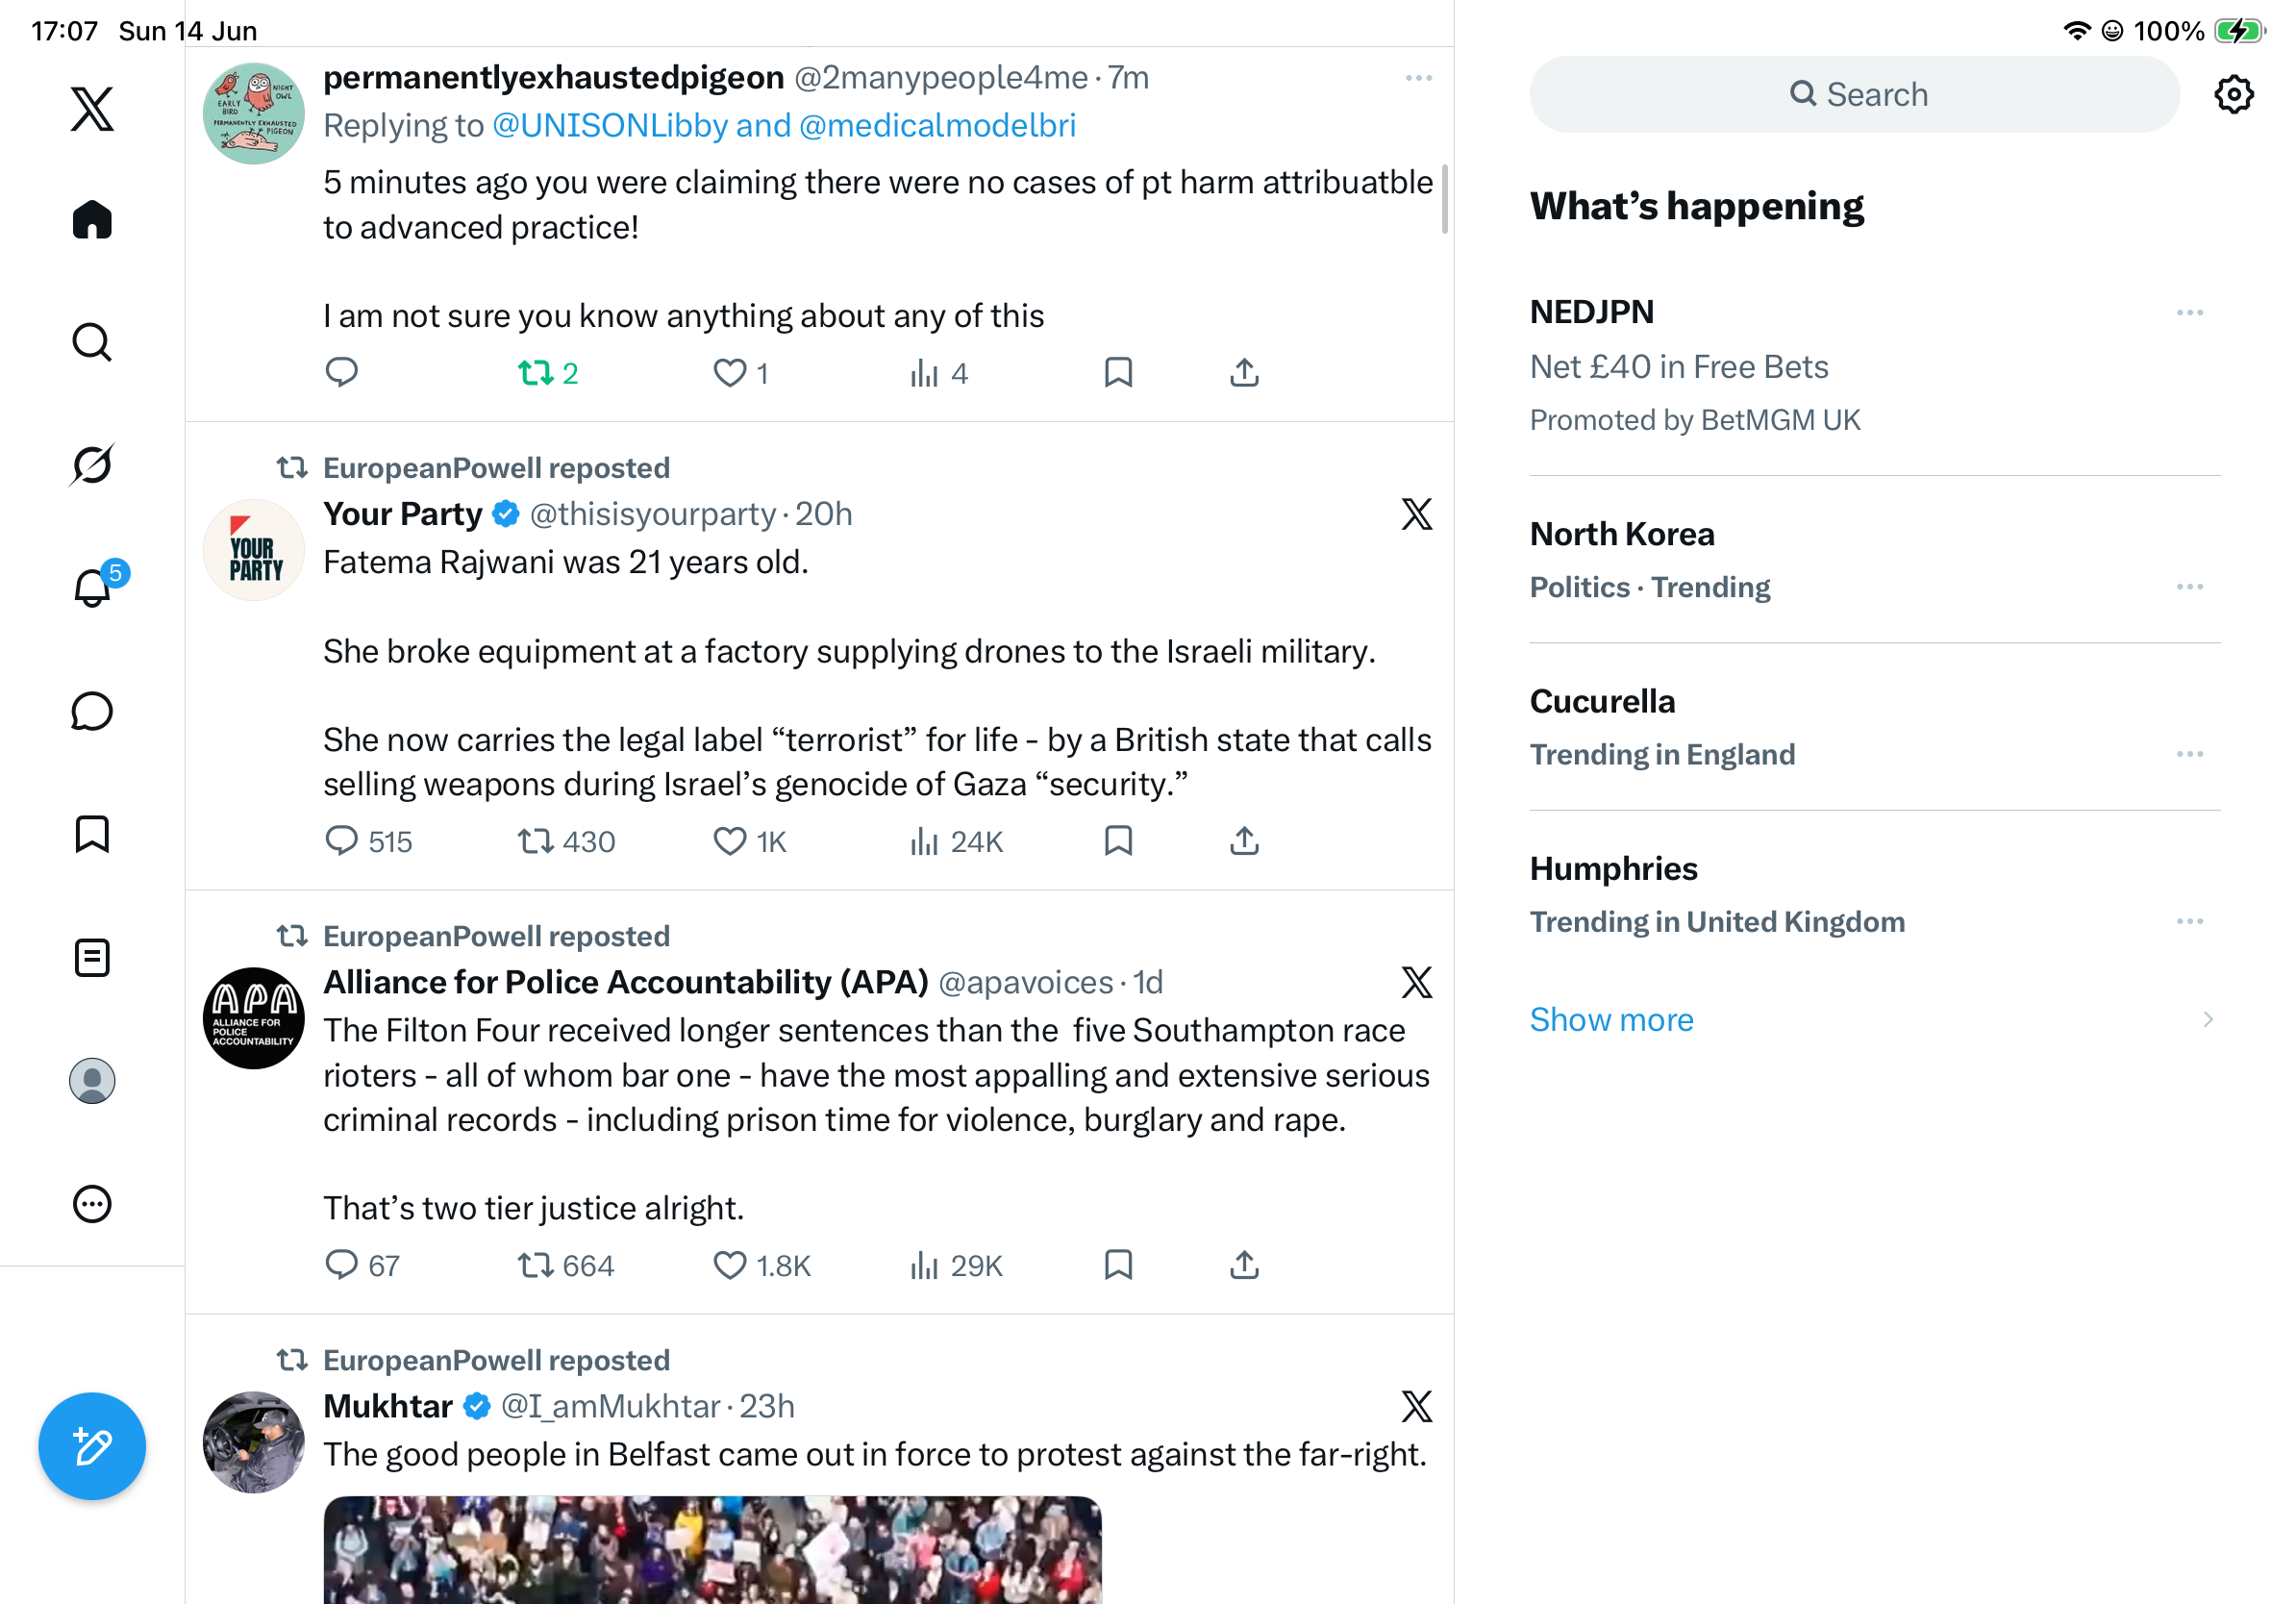Open settings gear beside search bar
The image size is (2296, 1604).
pyautogui.click(x=2233, y=94)
